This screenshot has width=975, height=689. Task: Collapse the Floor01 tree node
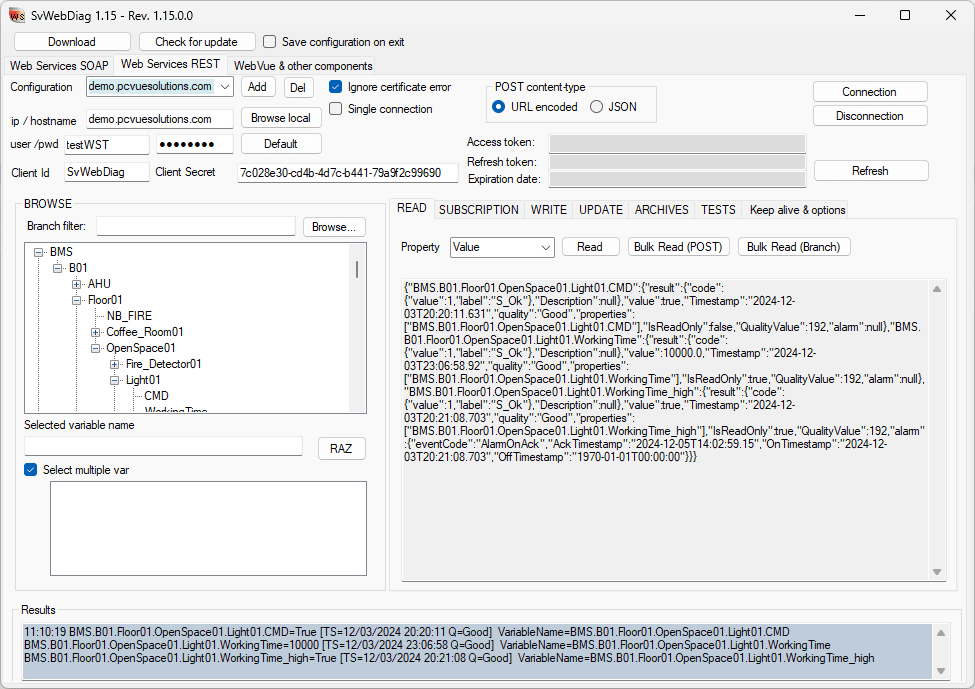point(76,300)
